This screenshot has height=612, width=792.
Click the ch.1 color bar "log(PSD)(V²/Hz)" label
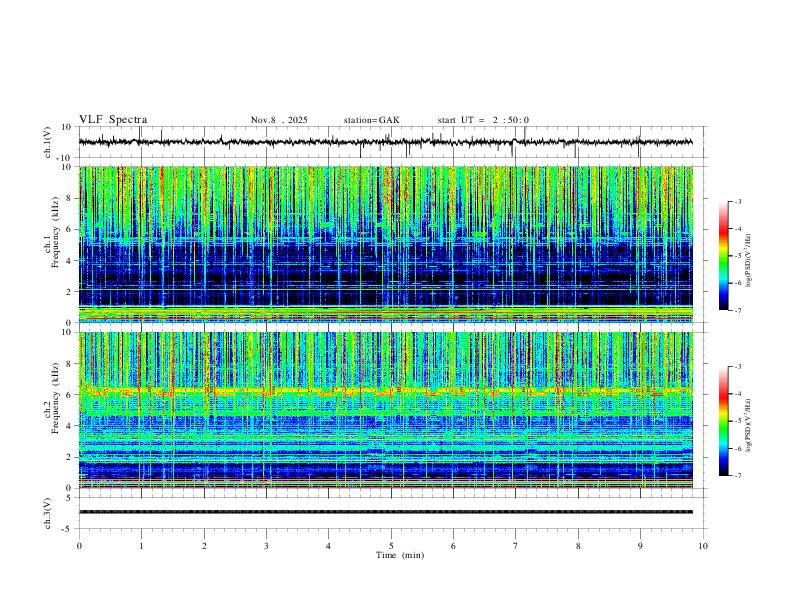click(749, 260)
